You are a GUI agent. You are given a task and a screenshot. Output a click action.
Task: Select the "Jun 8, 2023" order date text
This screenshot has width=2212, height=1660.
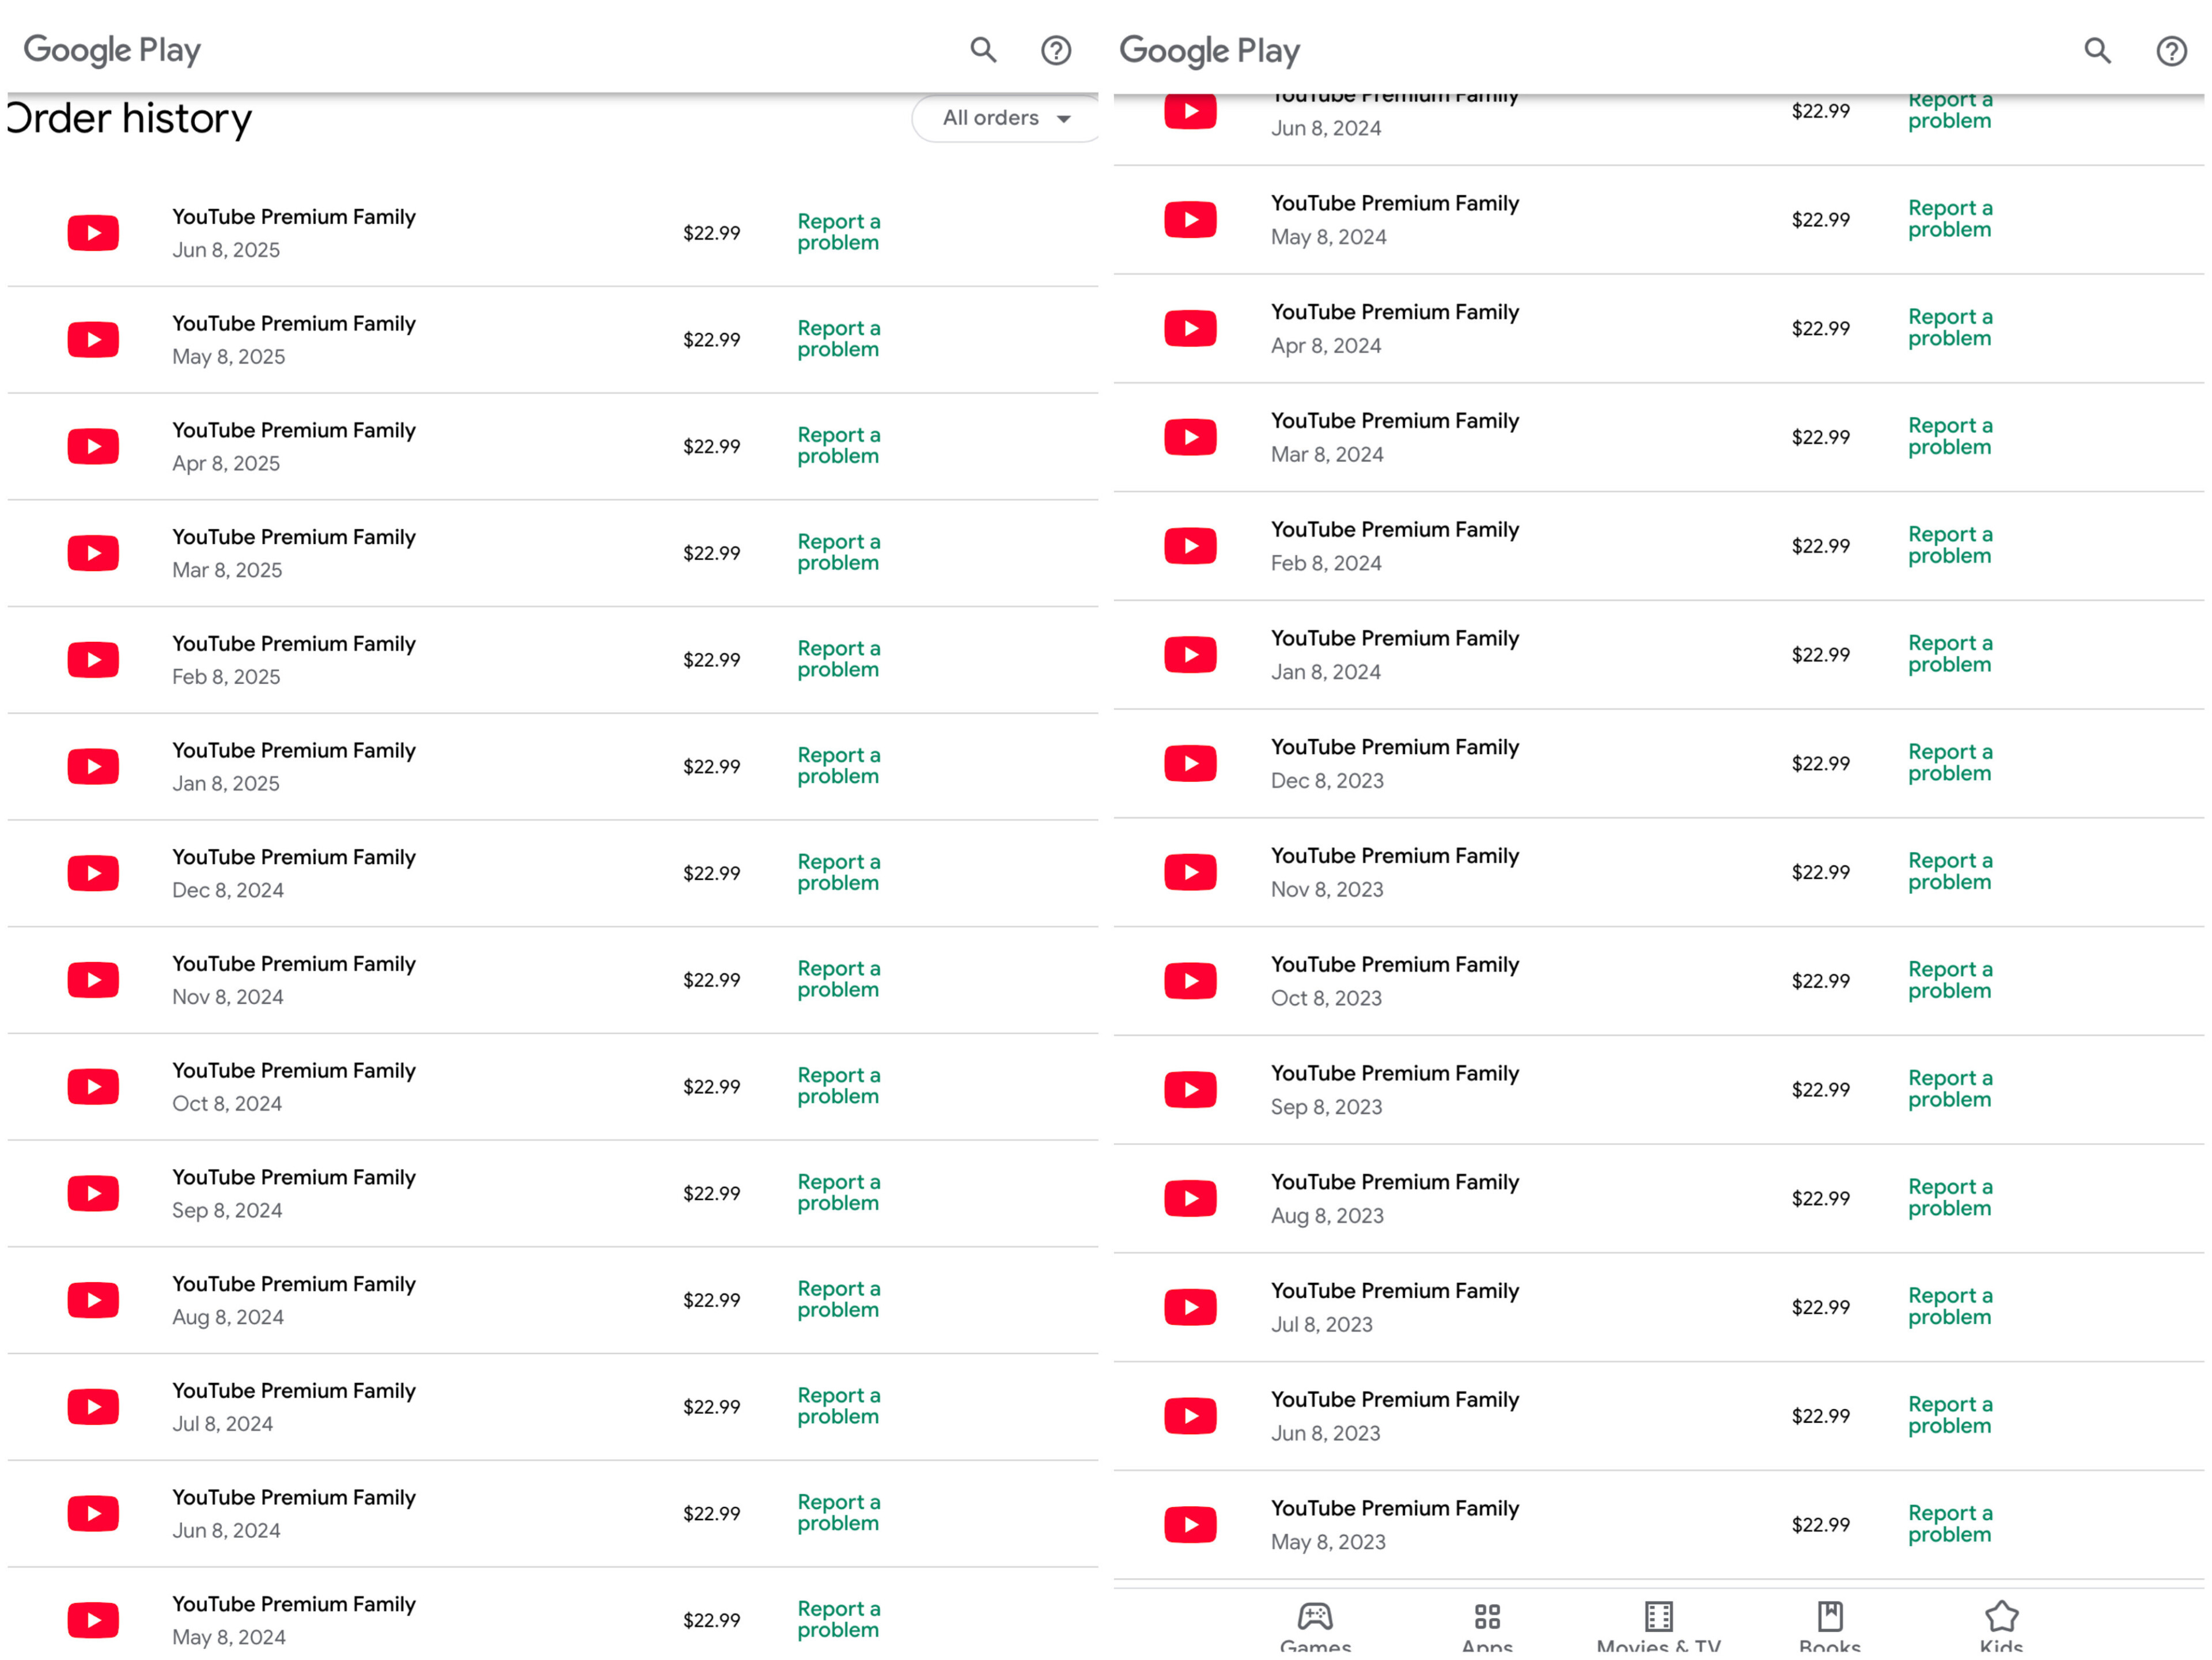click(x=1325, y=1433)
